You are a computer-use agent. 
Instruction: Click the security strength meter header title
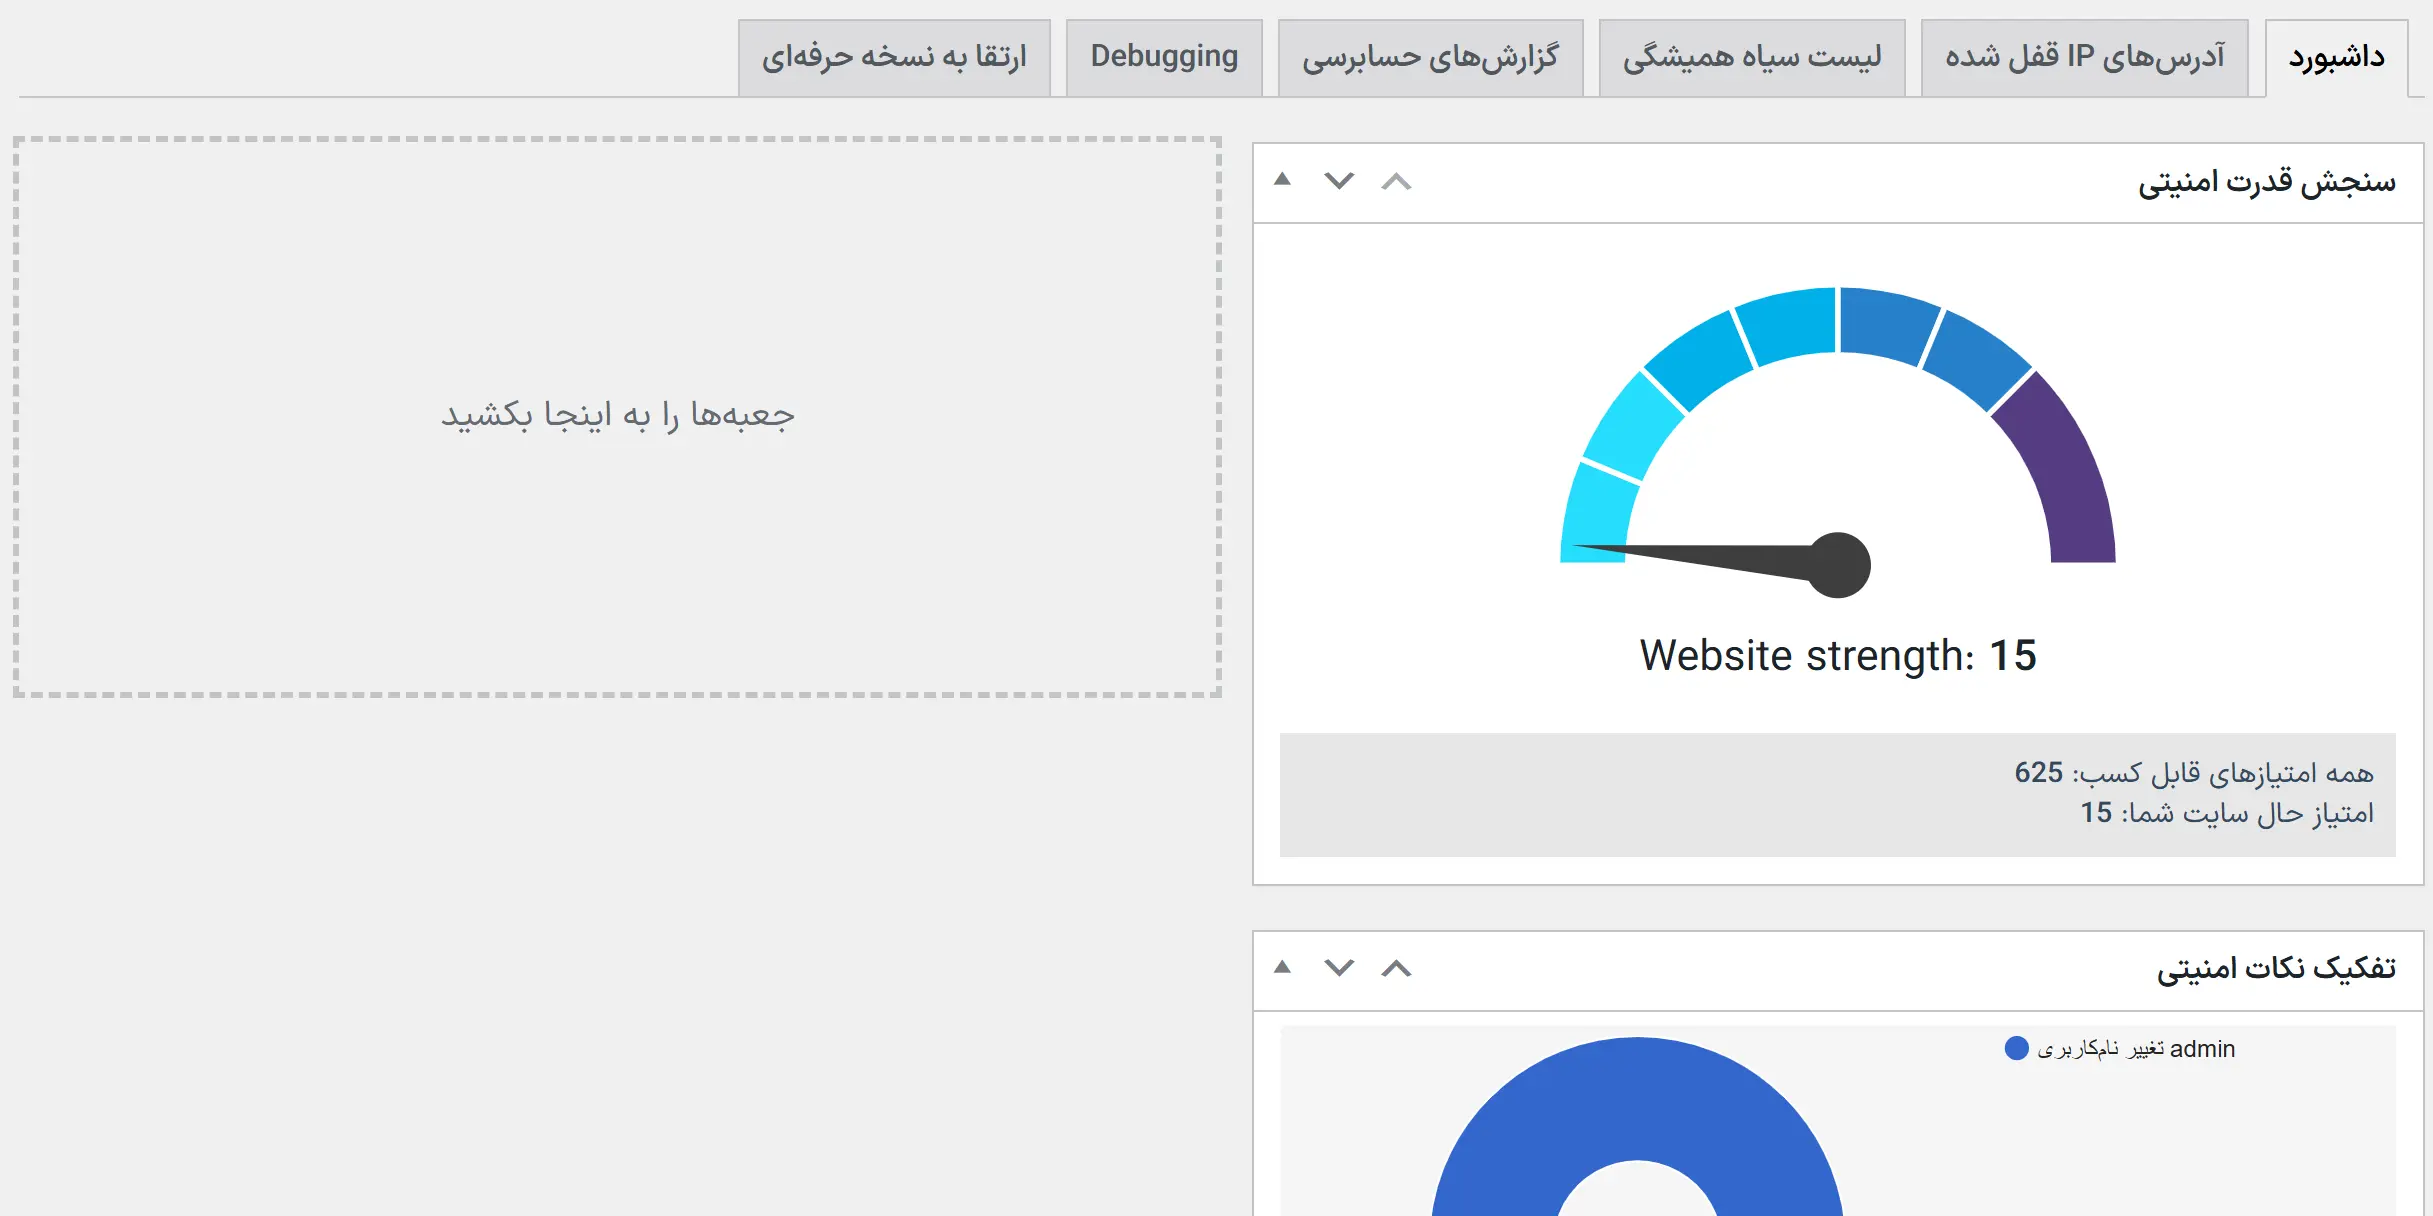point(2266,182)
